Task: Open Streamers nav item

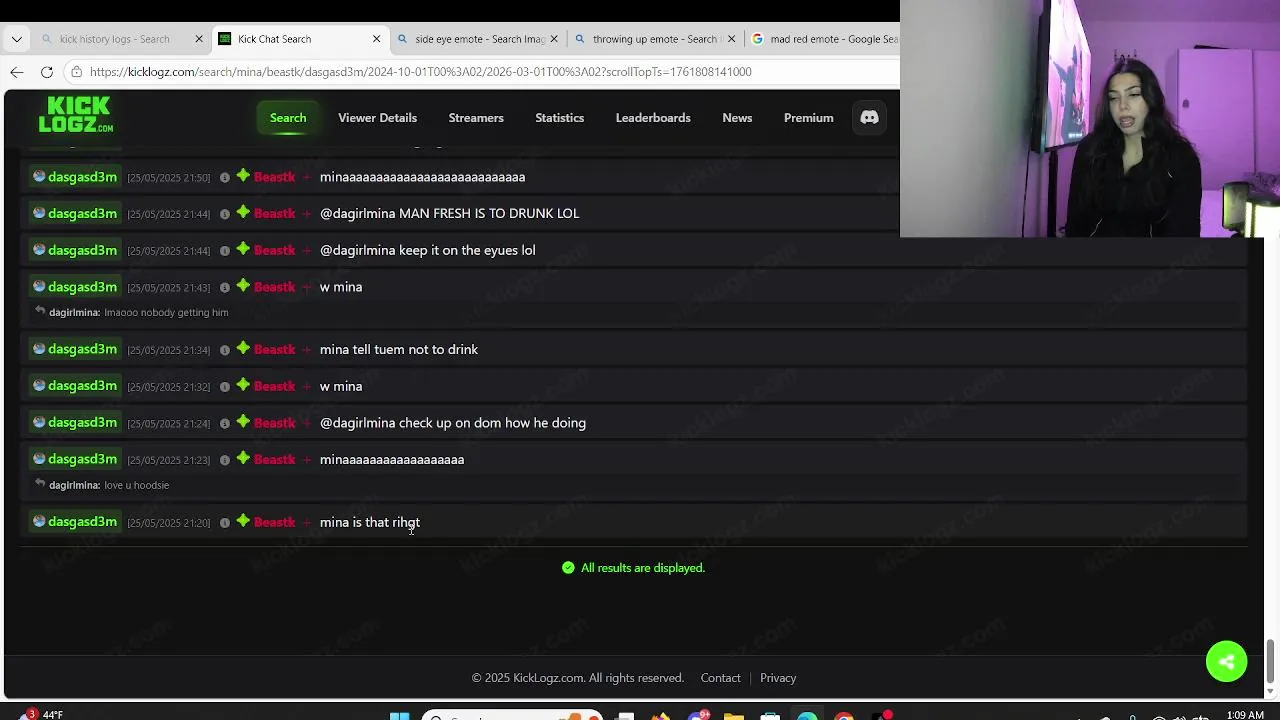Action: [476, 118]
